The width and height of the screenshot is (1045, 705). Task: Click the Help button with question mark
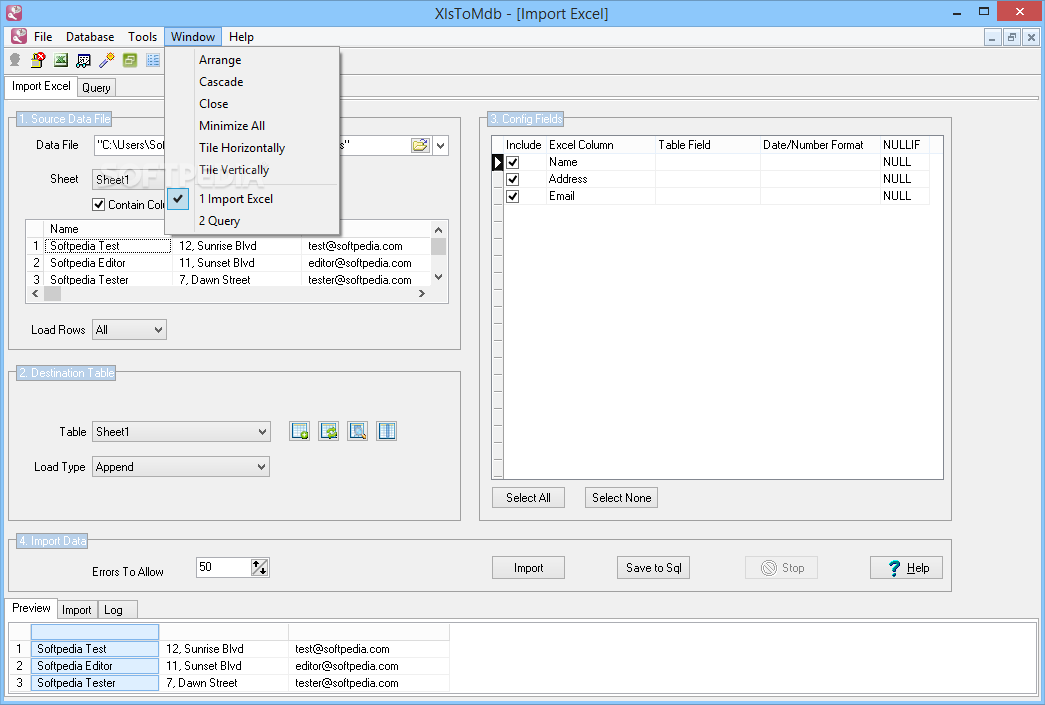(906, 568)
